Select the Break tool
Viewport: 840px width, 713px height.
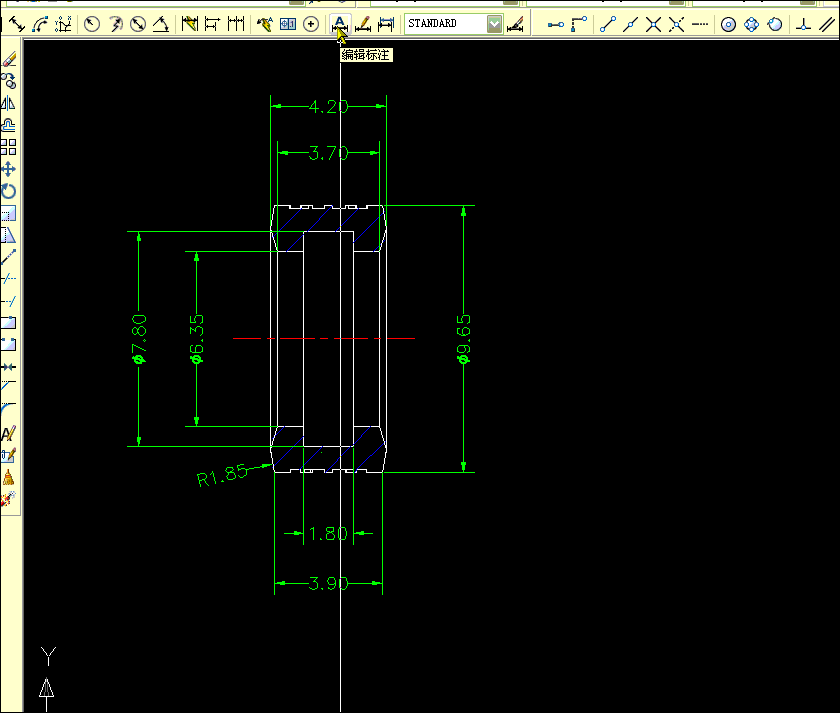[x=9, y=345]
